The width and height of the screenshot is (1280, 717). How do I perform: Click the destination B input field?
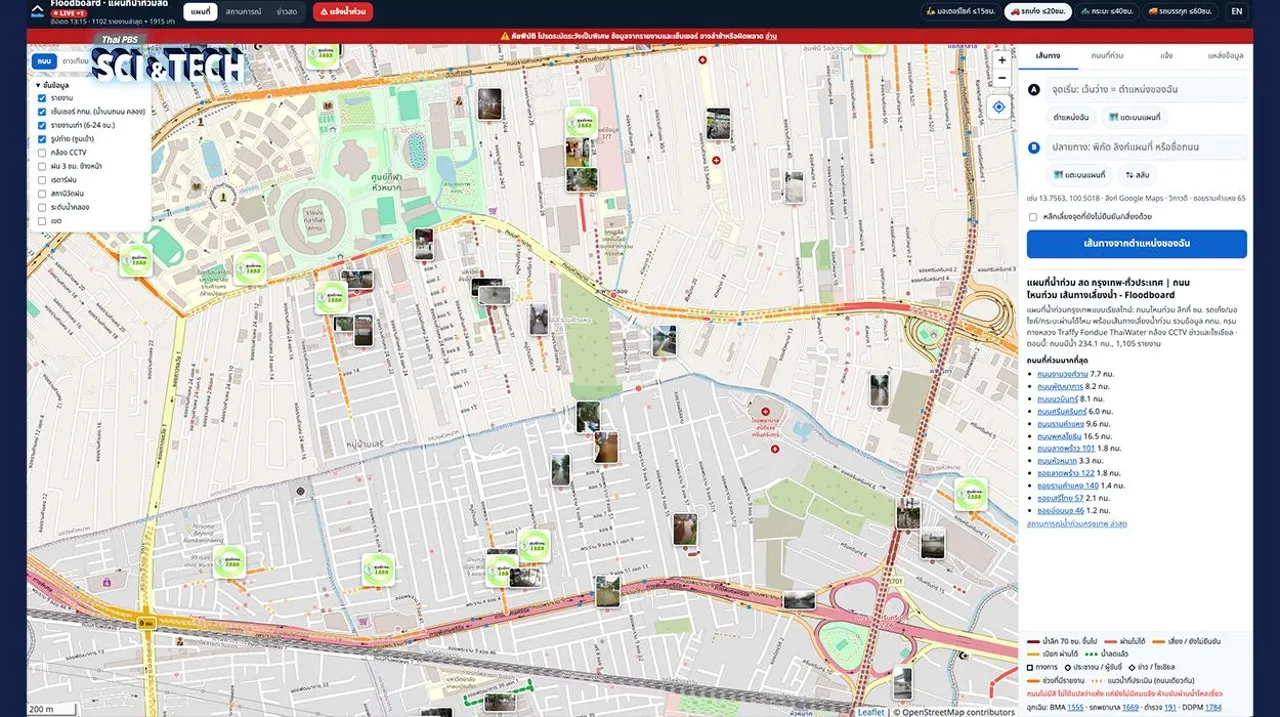coord(1146,147)
